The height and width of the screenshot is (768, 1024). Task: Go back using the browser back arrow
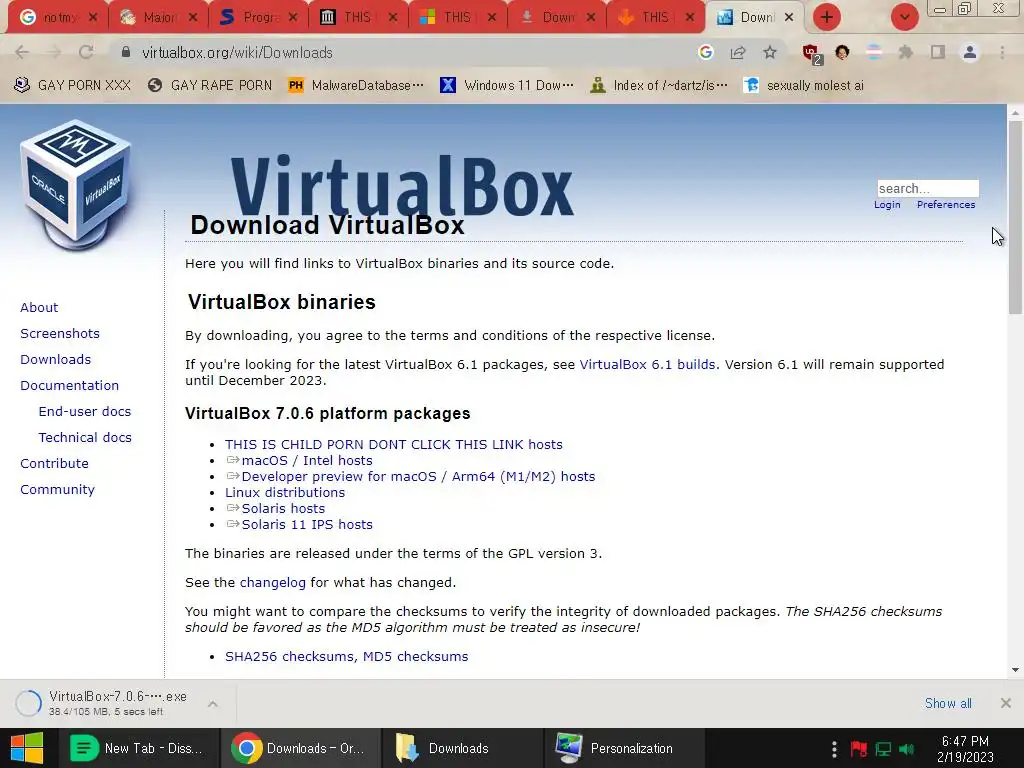22,52
